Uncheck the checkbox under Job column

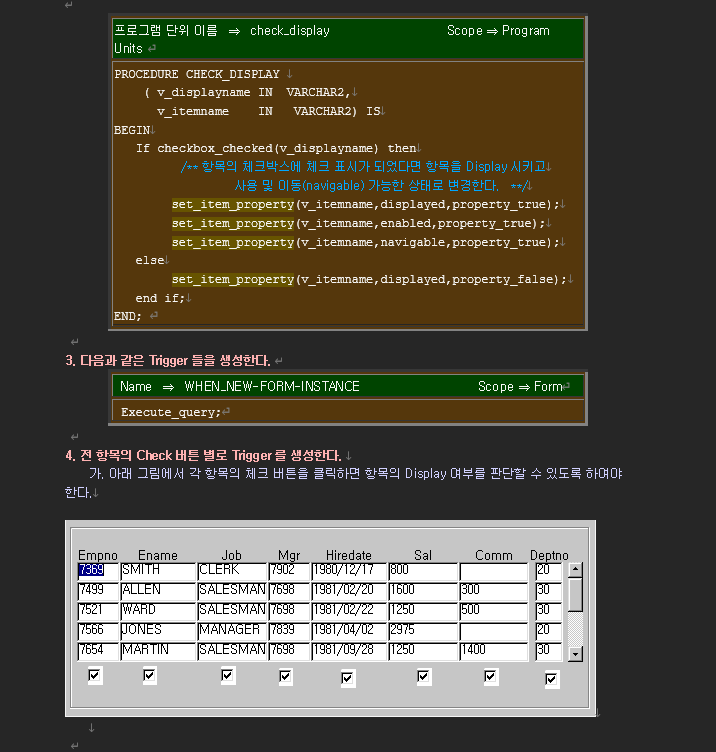pos(228,675)
